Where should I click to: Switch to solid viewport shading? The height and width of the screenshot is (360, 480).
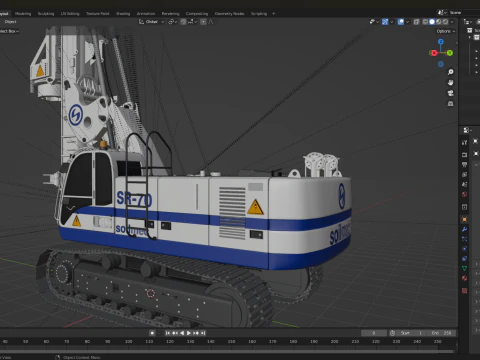tap(432, 22)
